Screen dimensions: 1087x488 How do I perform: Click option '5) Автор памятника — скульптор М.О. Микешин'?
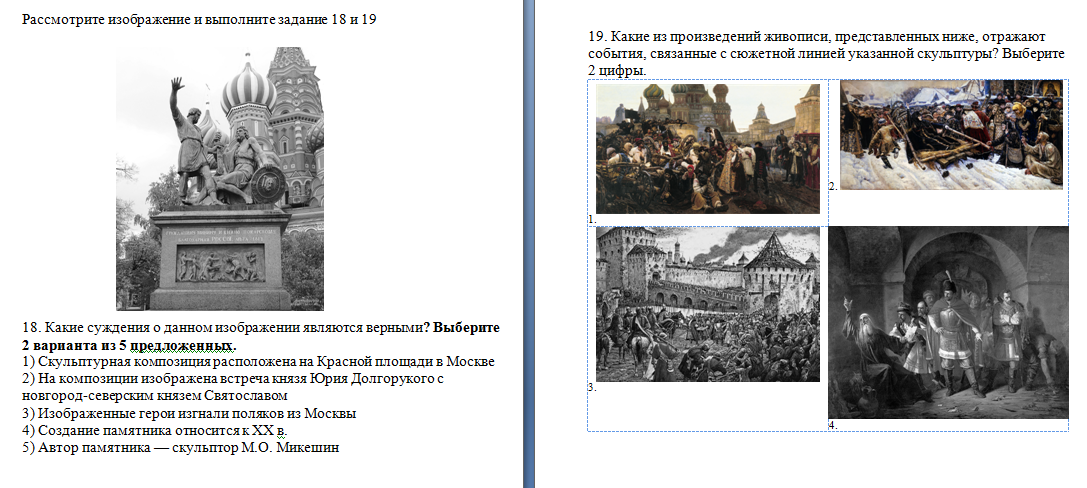pyautogui.click(x=181, y=448)
